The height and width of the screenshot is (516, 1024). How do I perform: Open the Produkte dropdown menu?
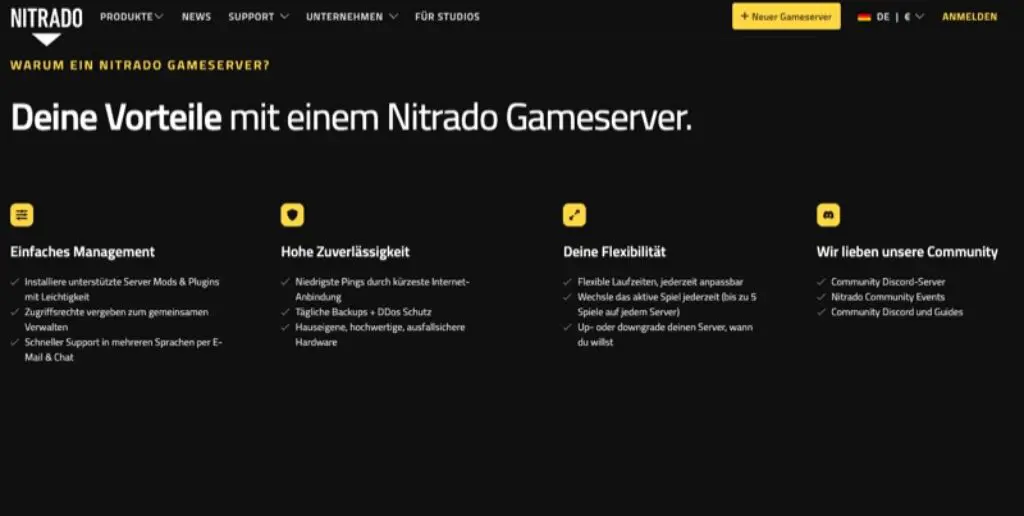tap(131, 17)
